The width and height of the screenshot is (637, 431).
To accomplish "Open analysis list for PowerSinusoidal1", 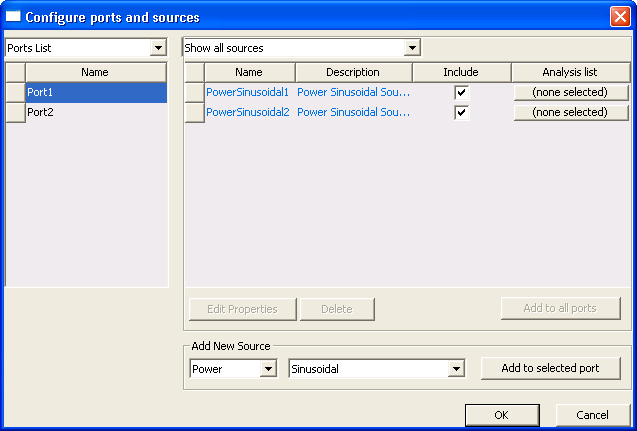I will coord(570,92).
